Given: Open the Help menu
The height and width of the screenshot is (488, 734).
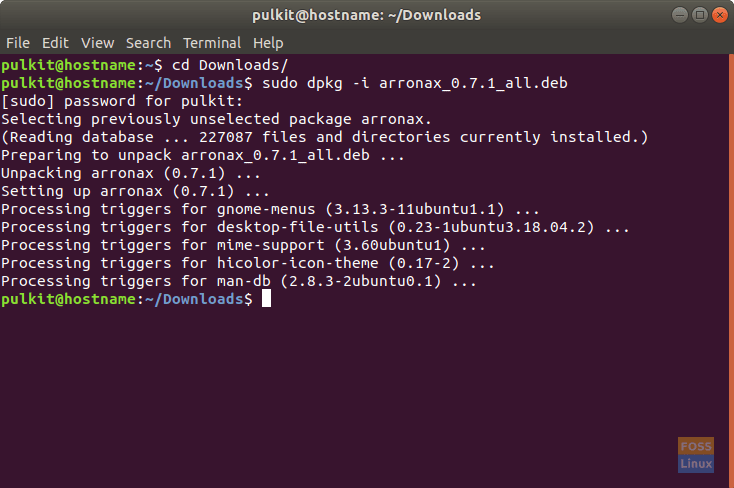Looking at the screenshot, I should [x=268, y=43].
